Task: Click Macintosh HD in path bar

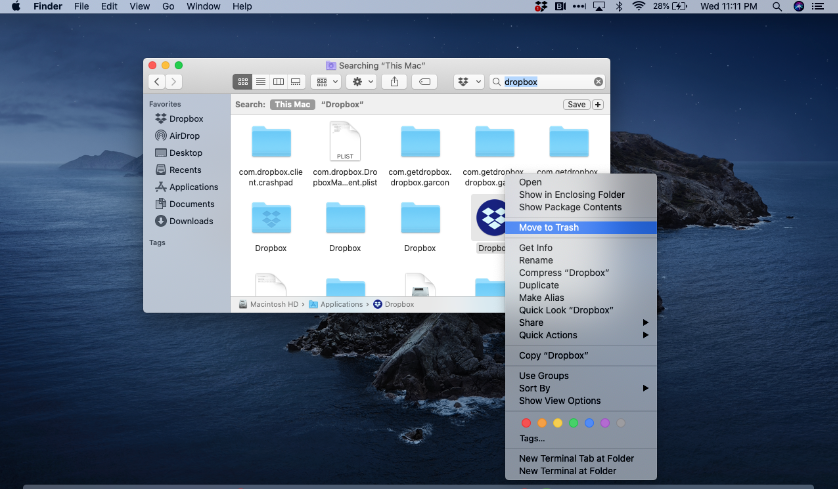Action: point(269,304)
